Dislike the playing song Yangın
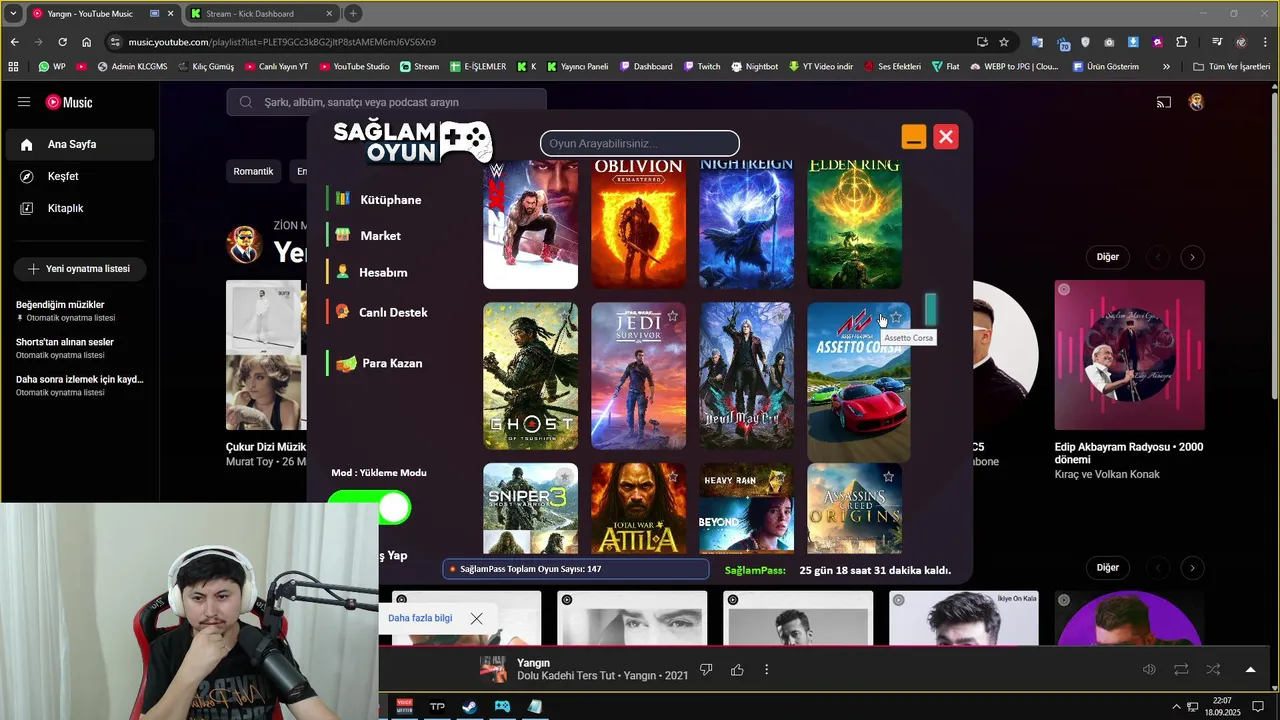Screen dimensions: 1280x720 click(706, 670)
